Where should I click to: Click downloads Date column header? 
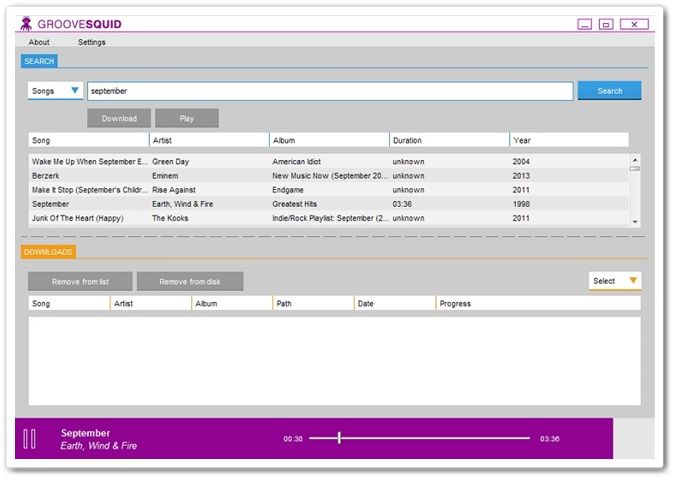395,303
